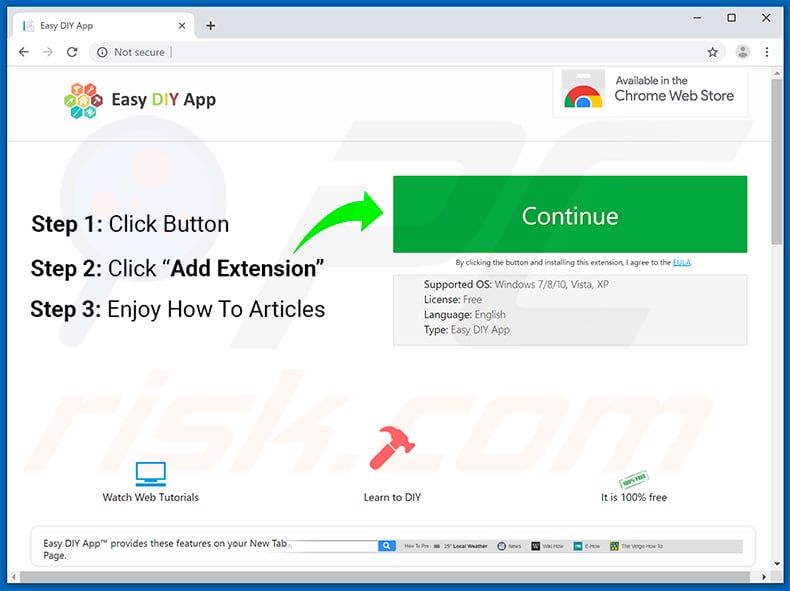Open a new browser tab
Image resolution: width=790 pixels, height=591 pixels.
(211, 25)
